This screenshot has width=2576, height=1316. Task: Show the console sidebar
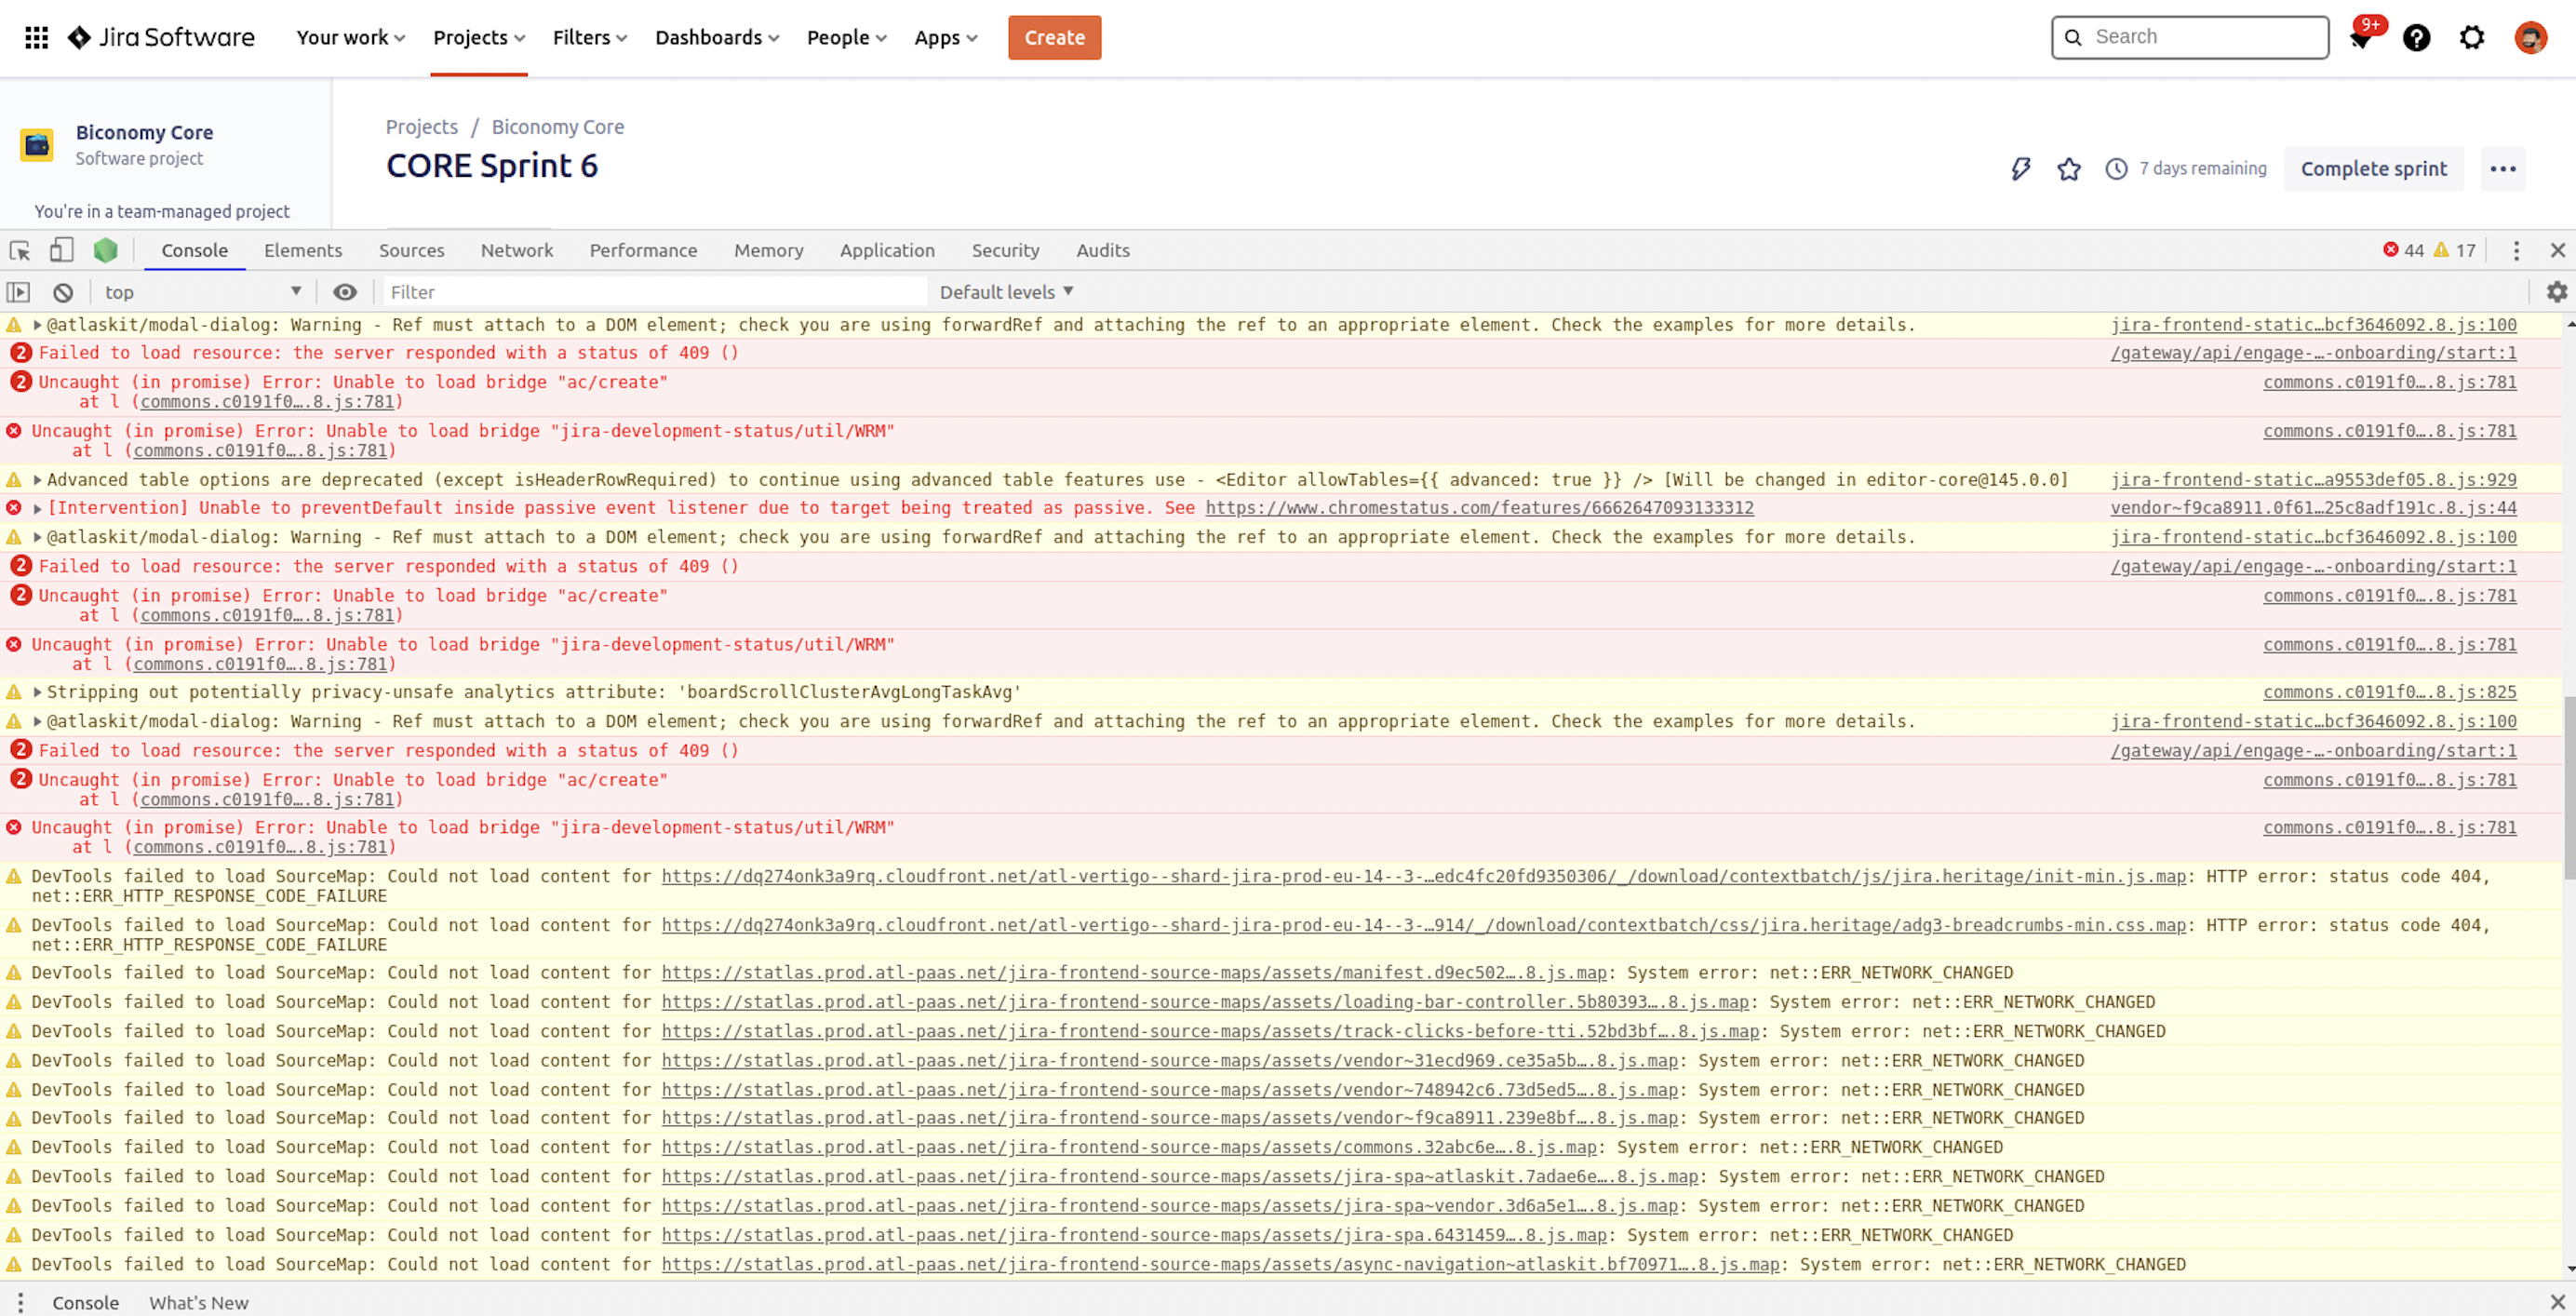tap(18, 292)
